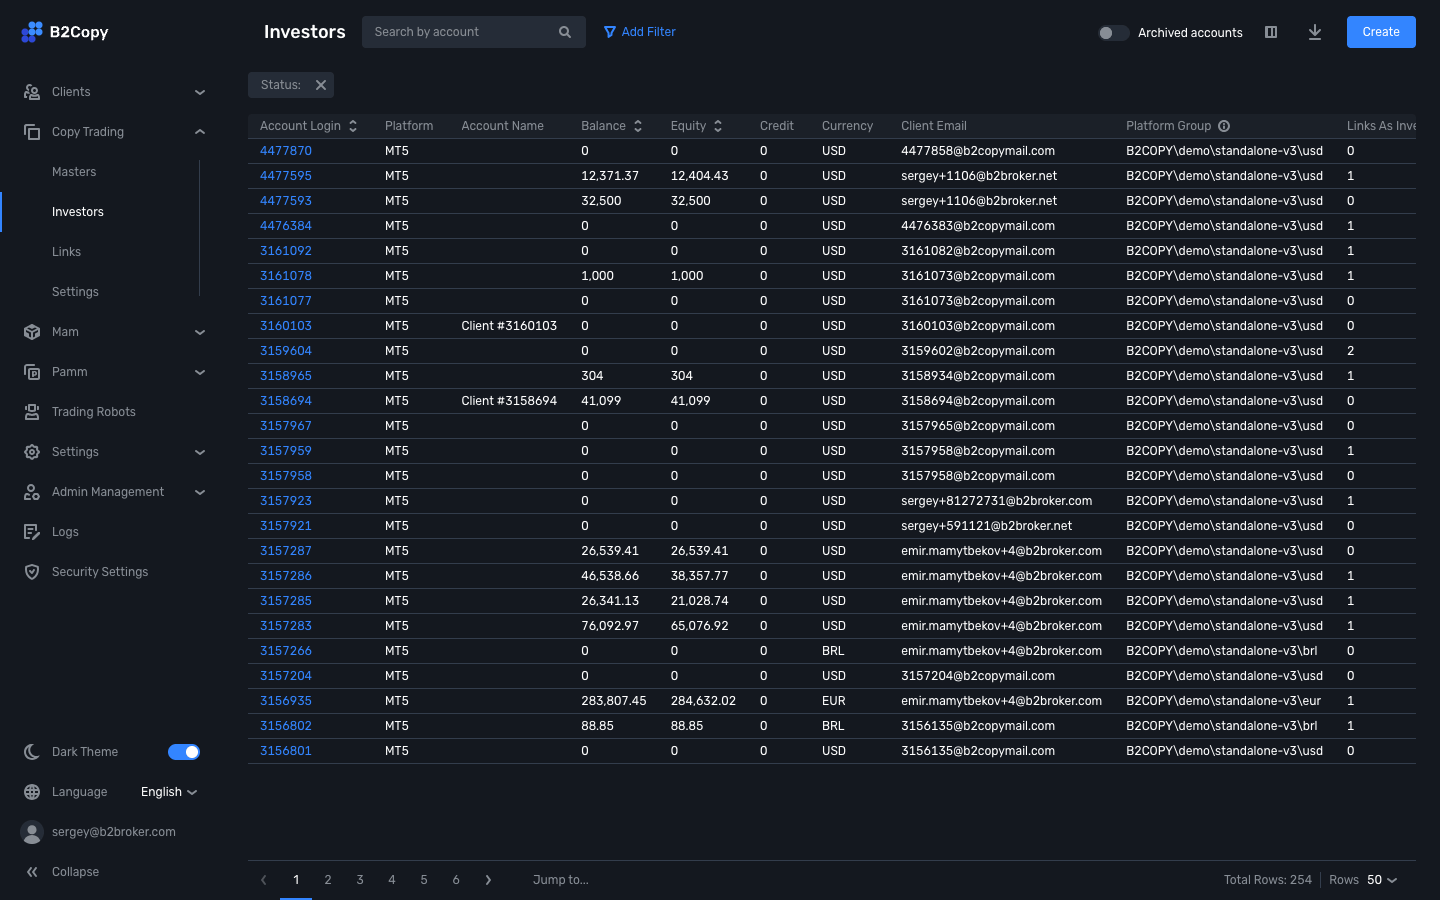Viewport: 1440px width, 900px height.
Task: Sort by Balance column arrows
Action: click(x=638, y=126)
